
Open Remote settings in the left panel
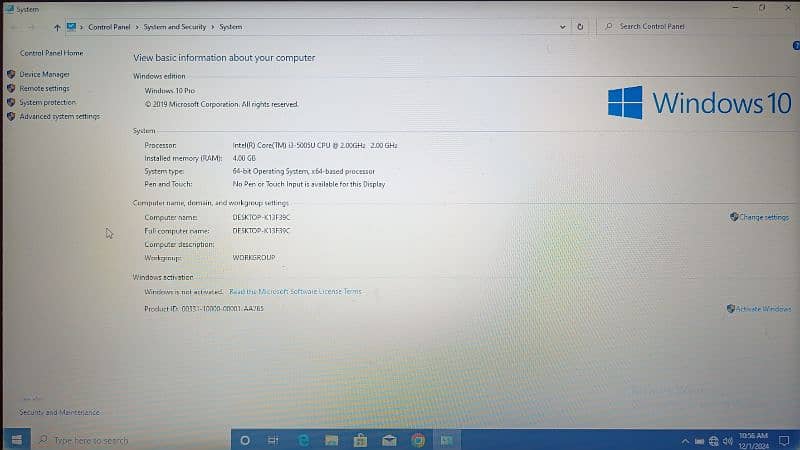(x=44, y=88)
